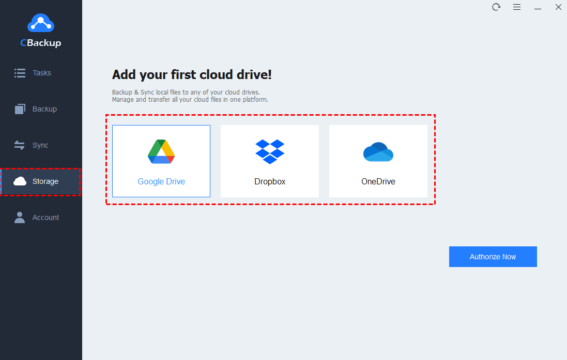
Task: Choose the OneDrive card label
Action: (378, 181)
